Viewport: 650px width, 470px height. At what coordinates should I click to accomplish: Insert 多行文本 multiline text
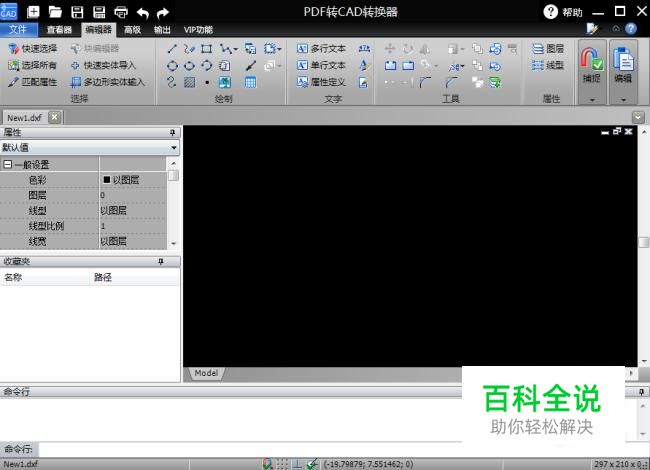point(321,48)
